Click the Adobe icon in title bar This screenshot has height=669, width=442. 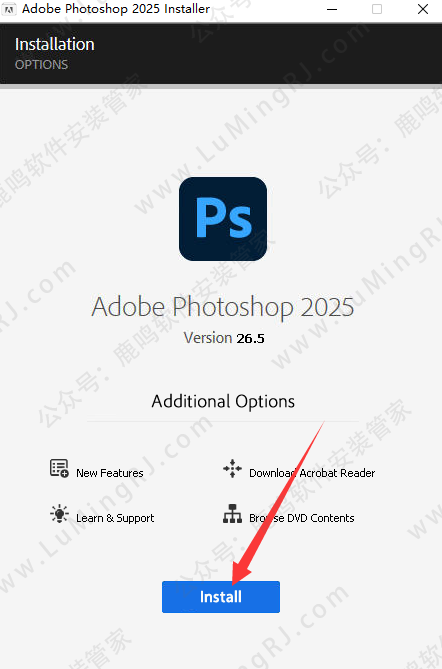coord(9,9)
